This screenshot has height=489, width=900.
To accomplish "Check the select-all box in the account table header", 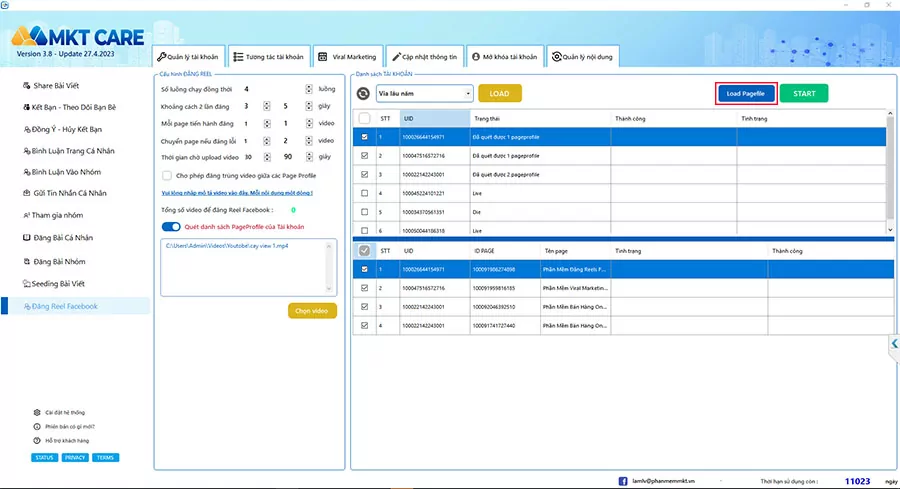I will 364,119.
